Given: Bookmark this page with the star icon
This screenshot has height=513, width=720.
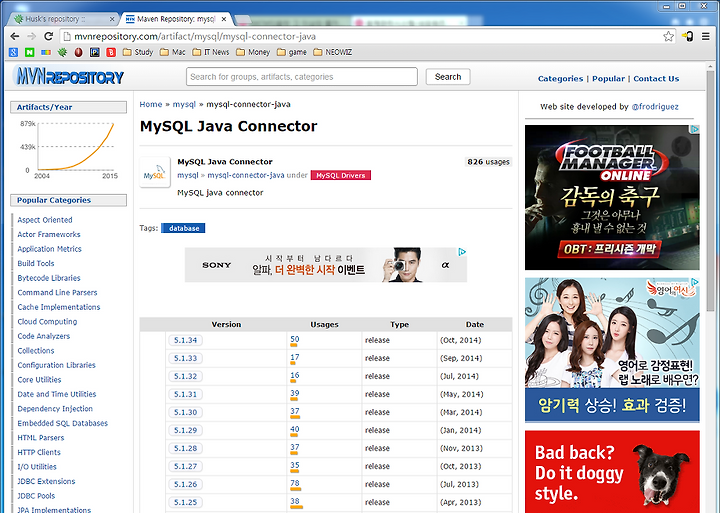Looking at the screenshot, I should tap(669, 36).
